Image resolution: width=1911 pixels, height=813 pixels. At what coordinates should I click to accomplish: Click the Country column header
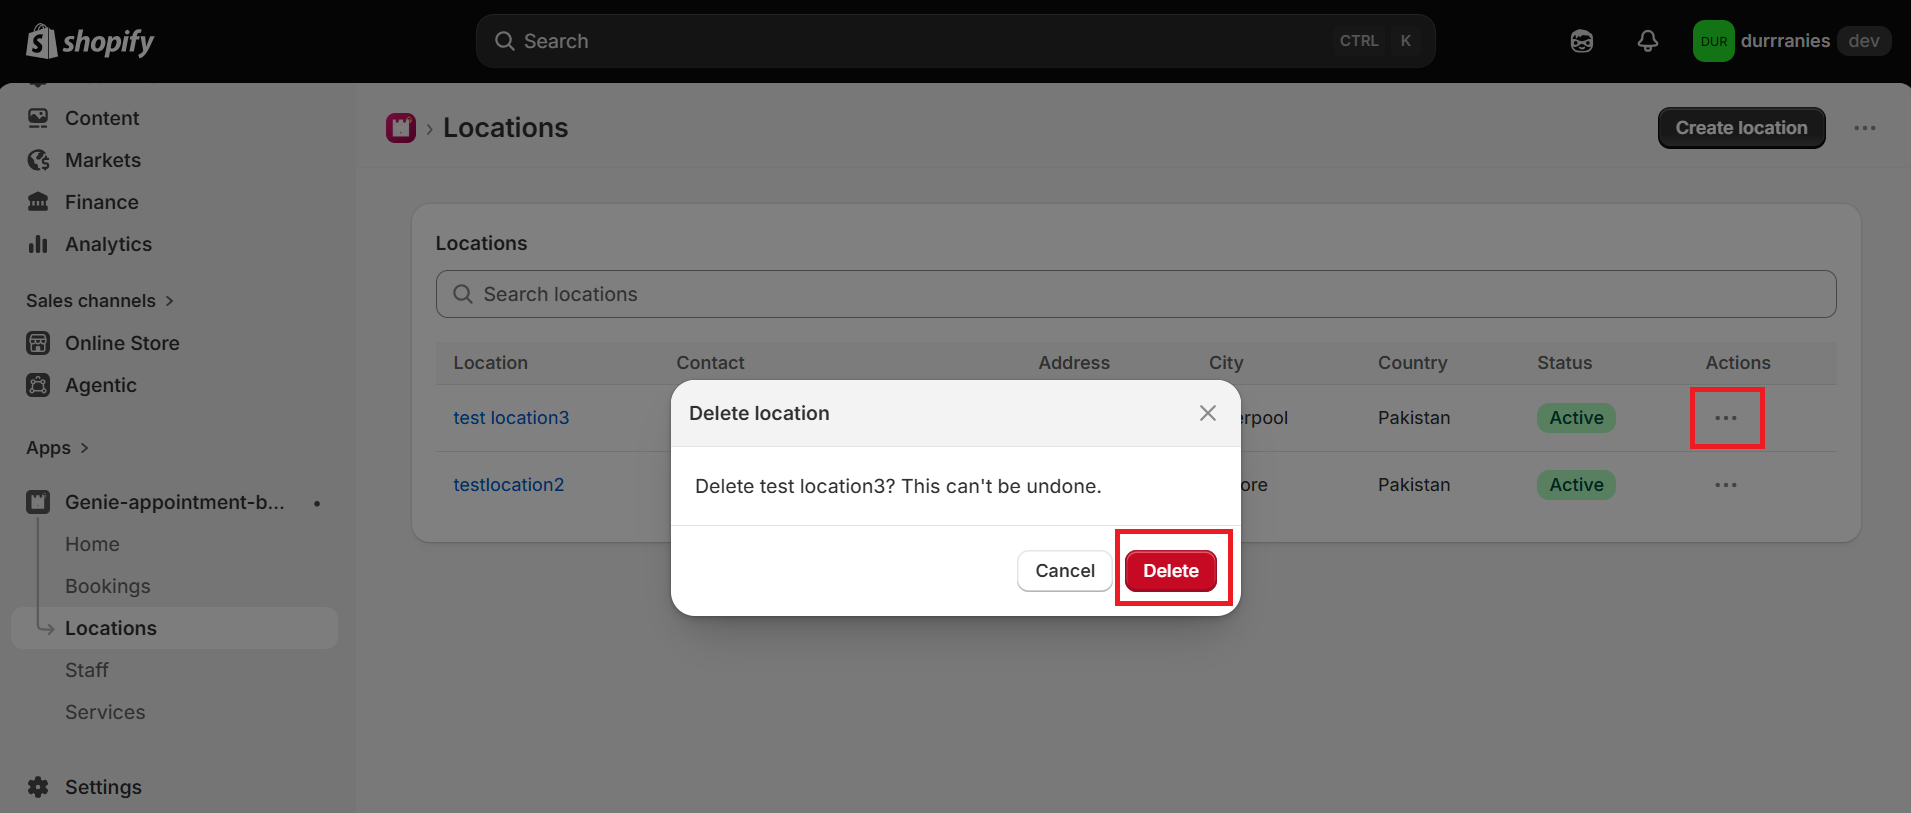click(x=1412, y=363)
